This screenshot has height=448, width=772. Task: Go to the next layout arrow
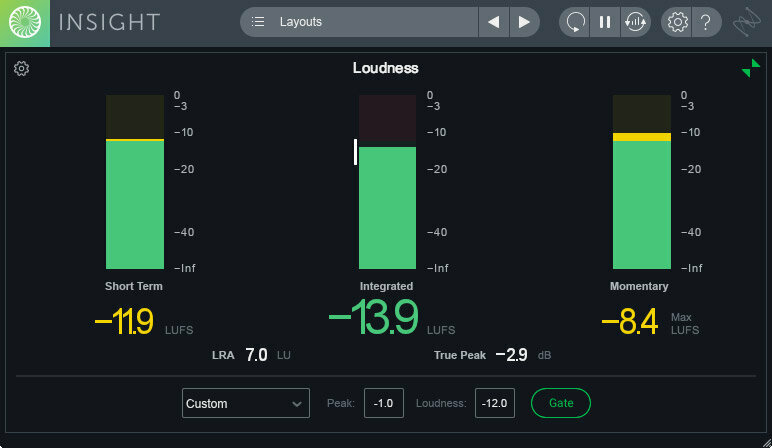point(524,22)
